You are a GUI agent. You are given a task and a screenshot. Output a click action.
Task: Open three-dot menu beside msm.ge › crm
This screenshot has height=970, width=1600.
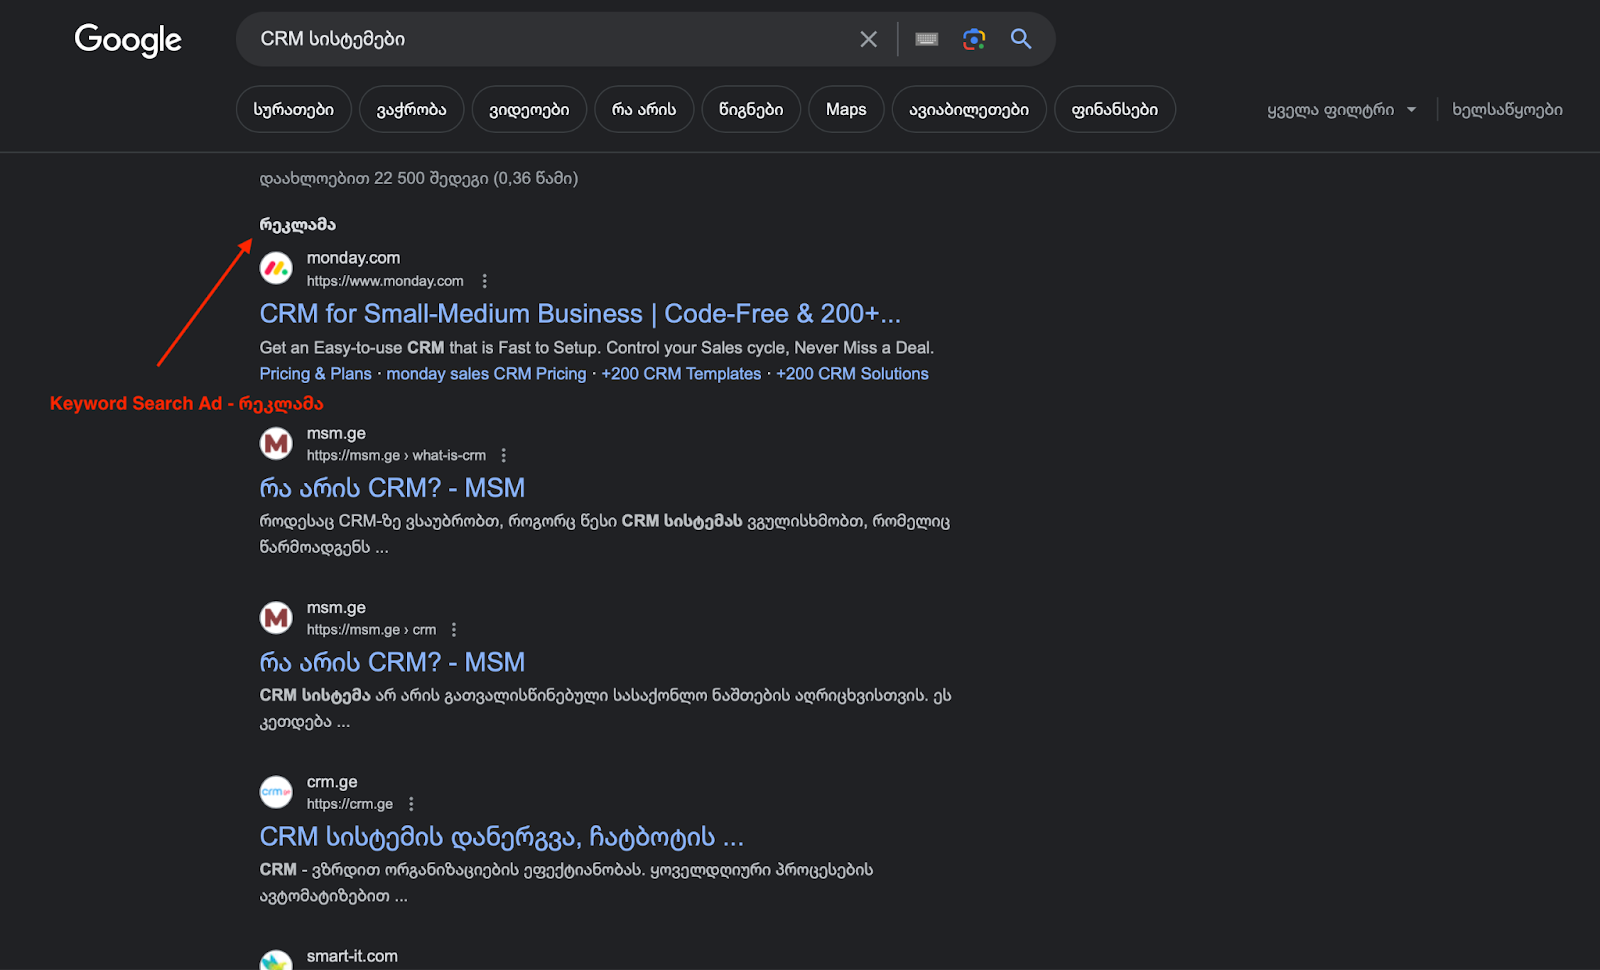453,629
